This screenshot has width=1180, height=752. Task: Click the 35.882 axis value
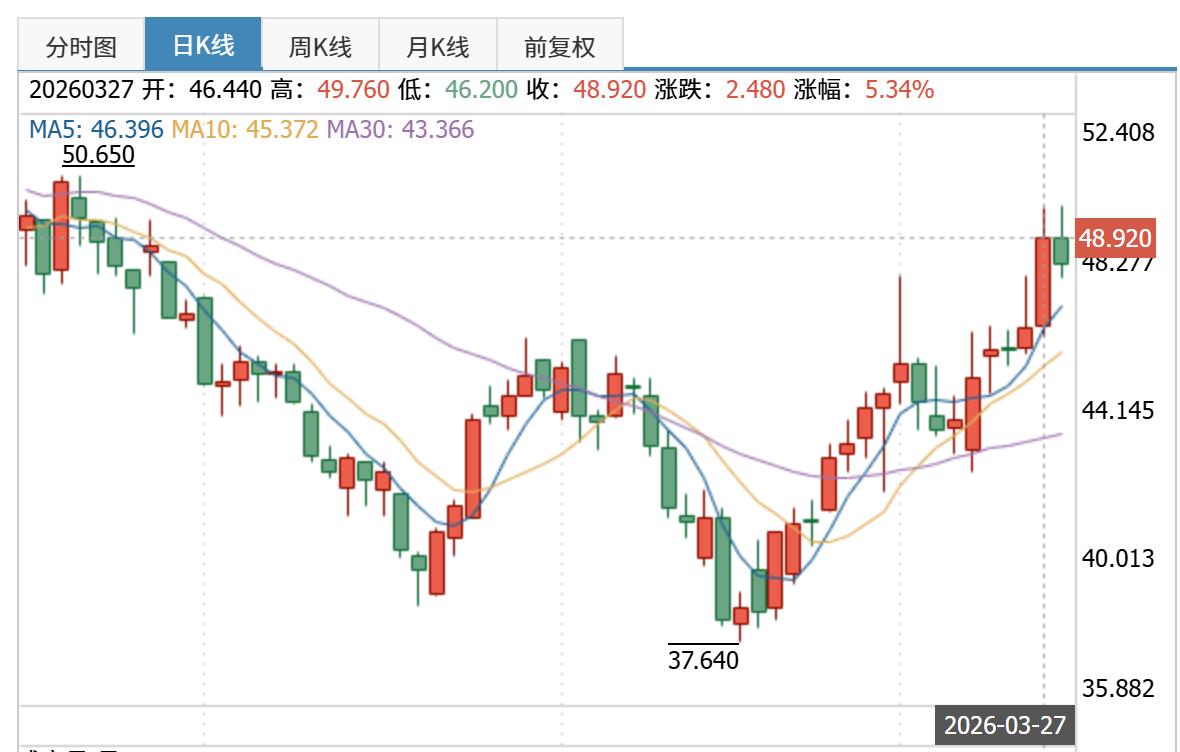[x=1118, y=687]
